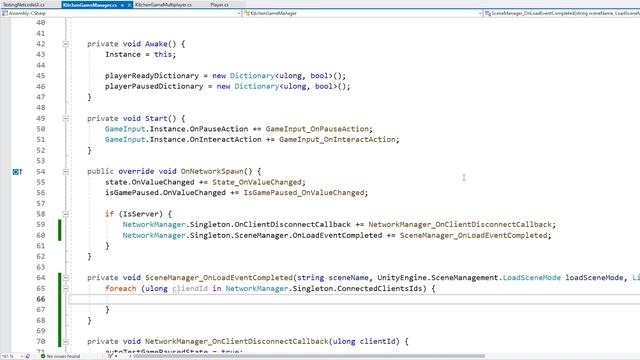Switch to the TestingNetcodeUI.cs tab
The image size is (640, 360).
click(x=24, y=5)
